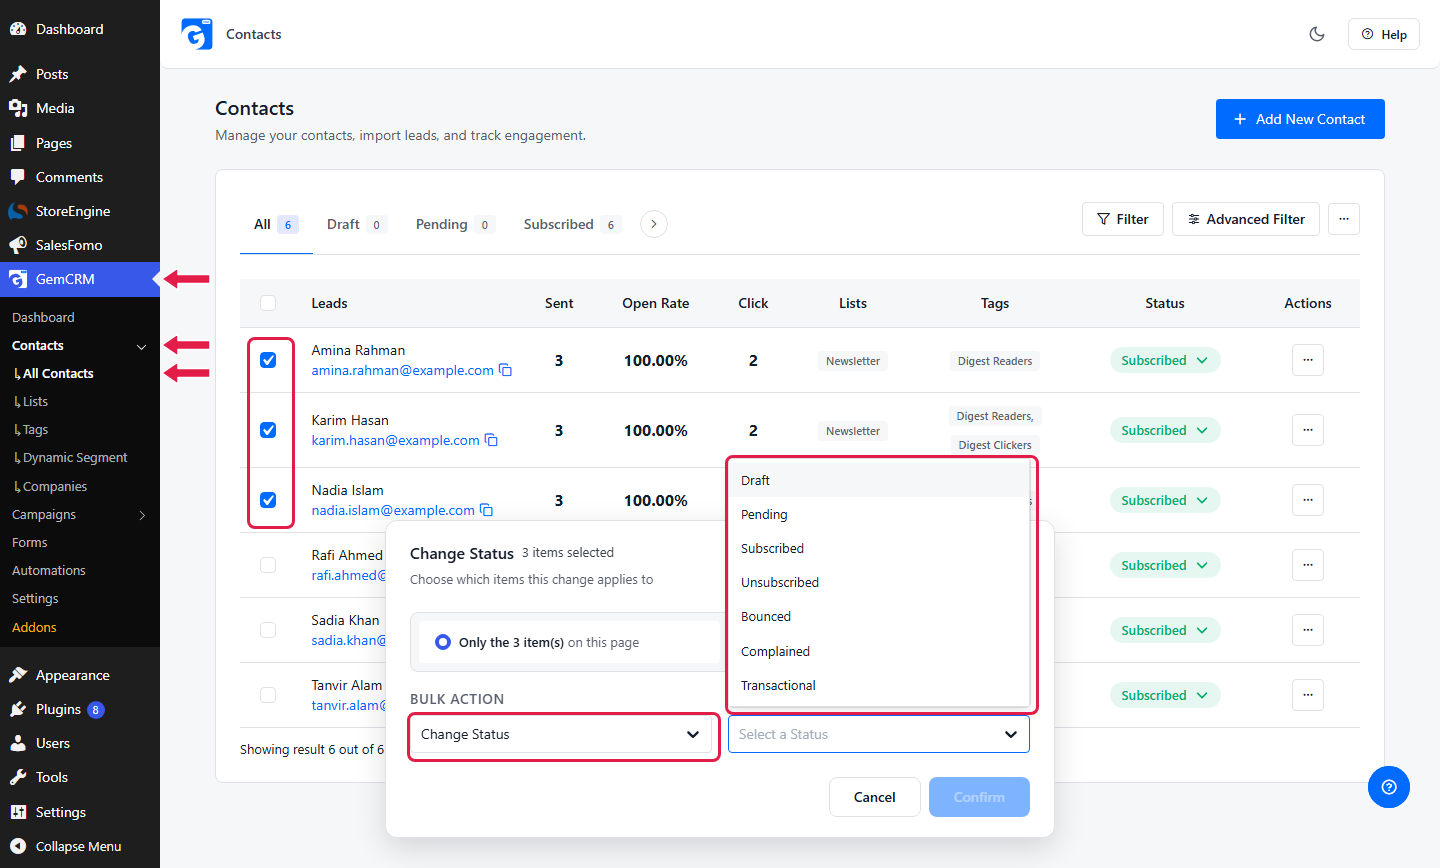Open the Advanced Filter button
This screenshot has width=1440, height=868.
1246,219
